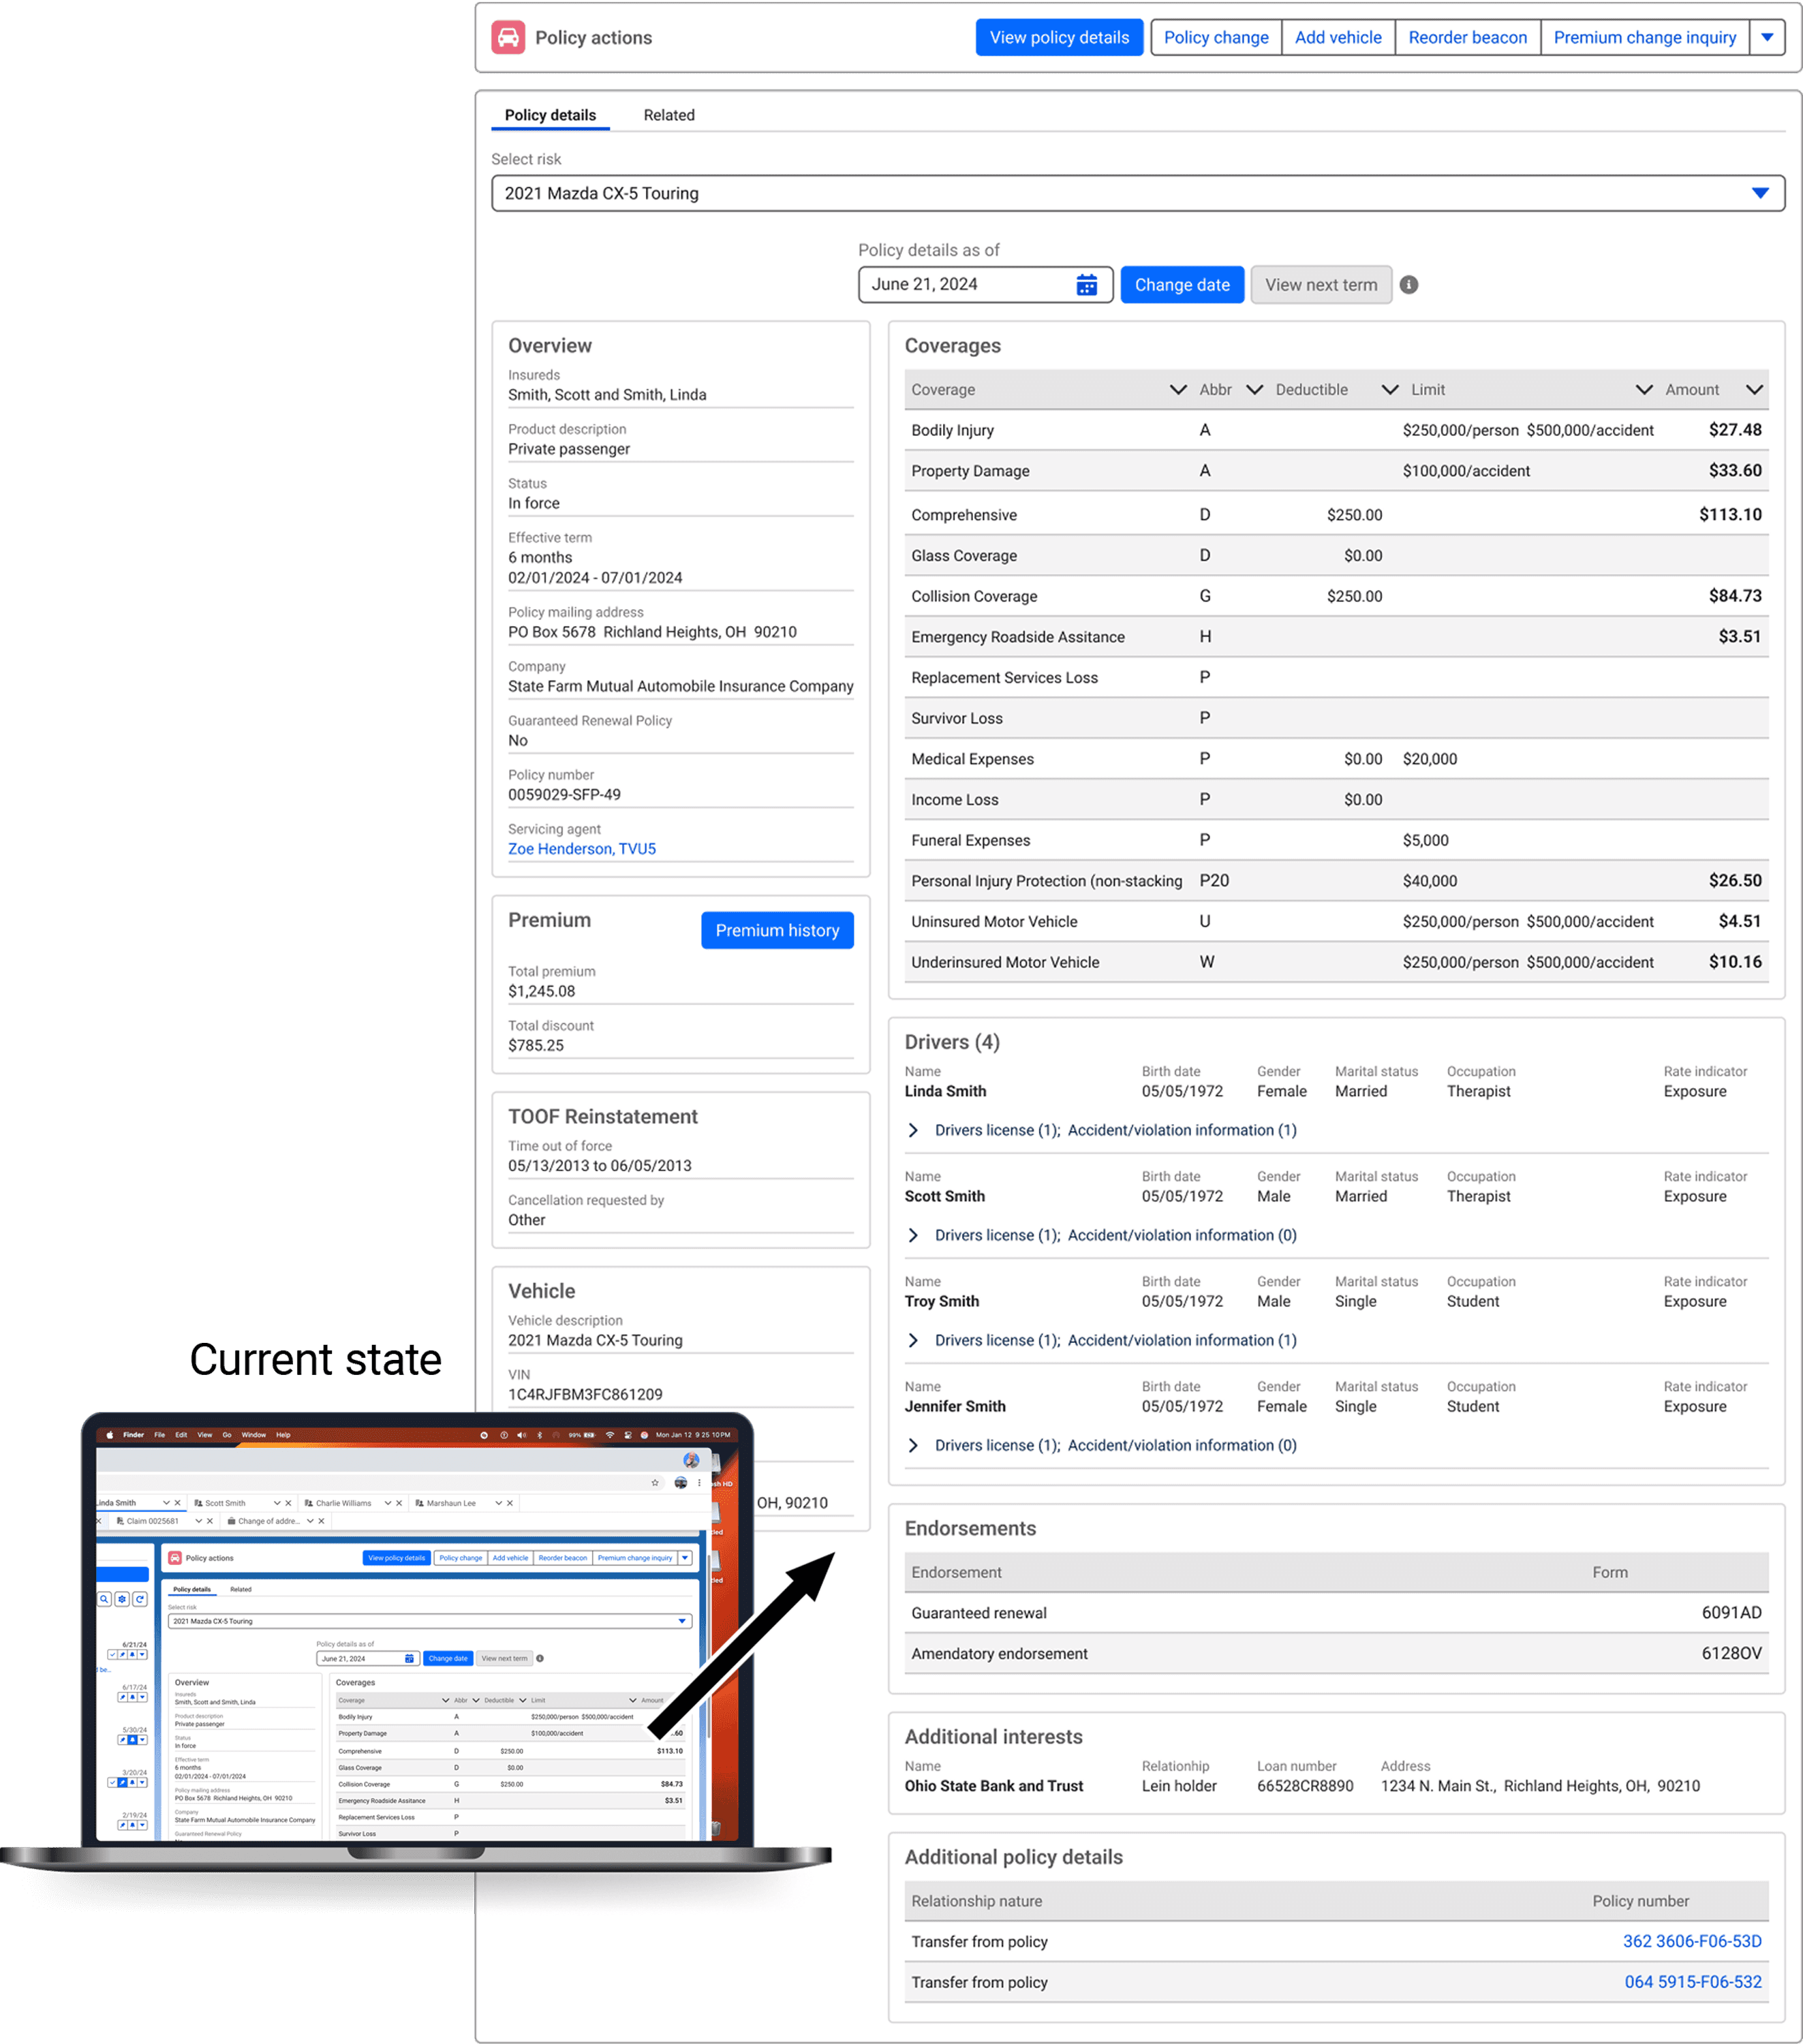1803x2044 pixels.
Task: Click the policy date input field
Action: coord(965,285)
